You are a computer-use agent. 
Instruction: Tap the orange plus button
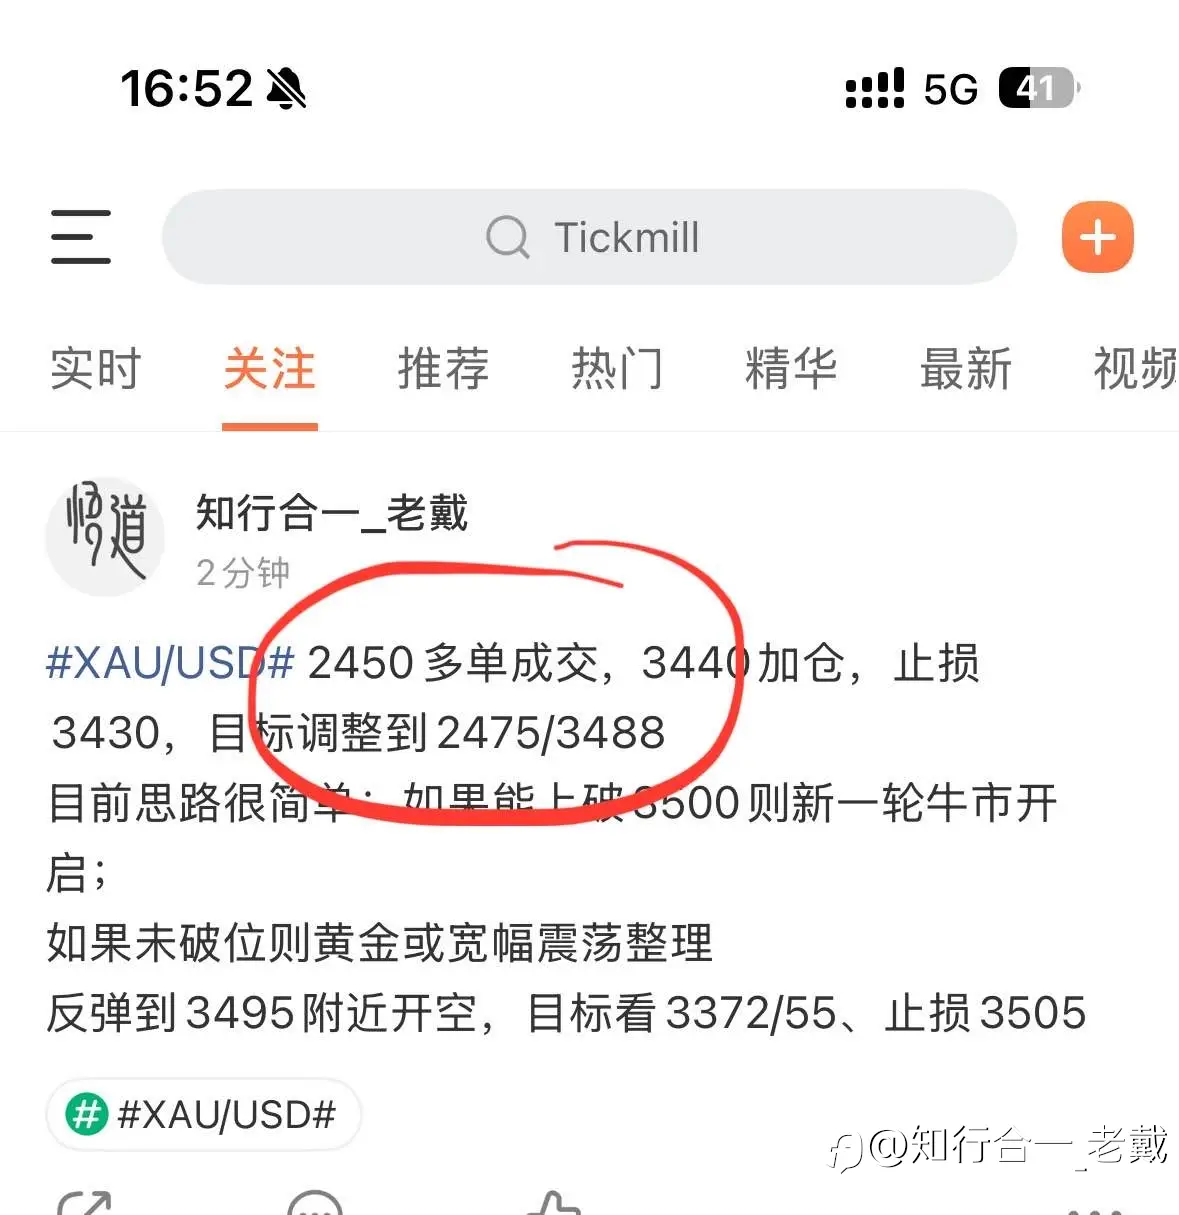click(1097, 237)
